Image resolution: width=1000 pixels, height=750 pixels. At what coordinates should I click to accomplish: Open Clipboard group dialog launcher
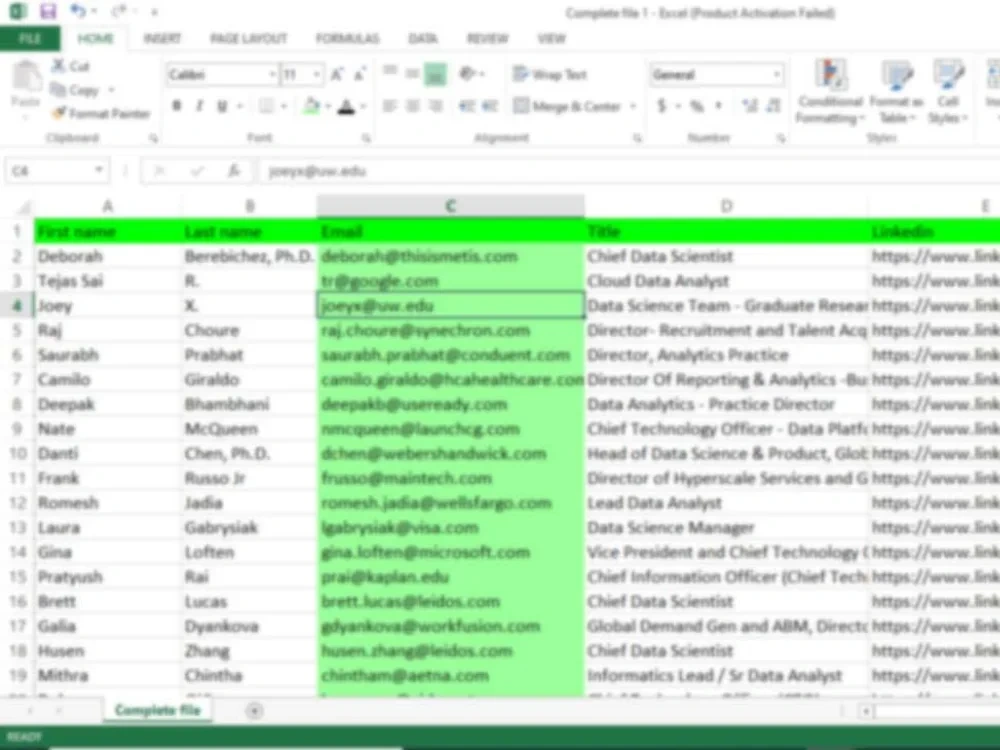coord(154,138)
